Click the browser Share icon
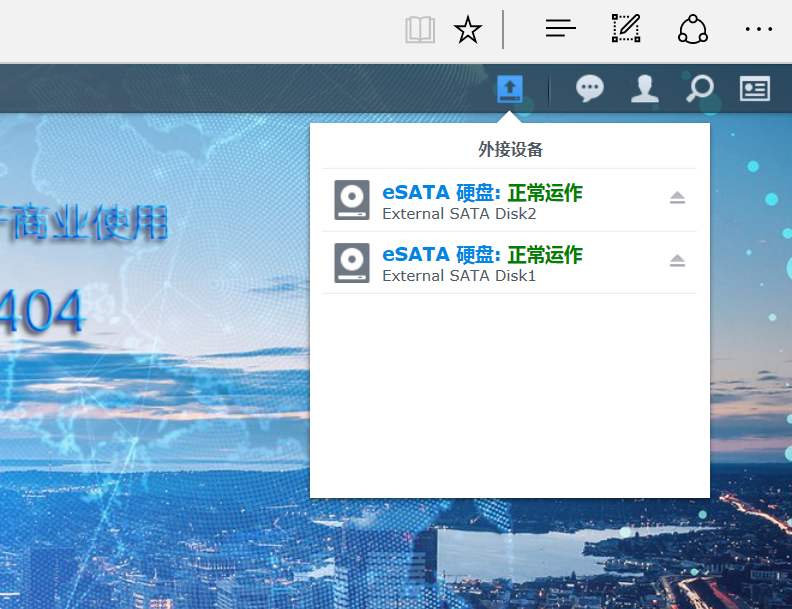The image size is (792, 609). [692, 29]
